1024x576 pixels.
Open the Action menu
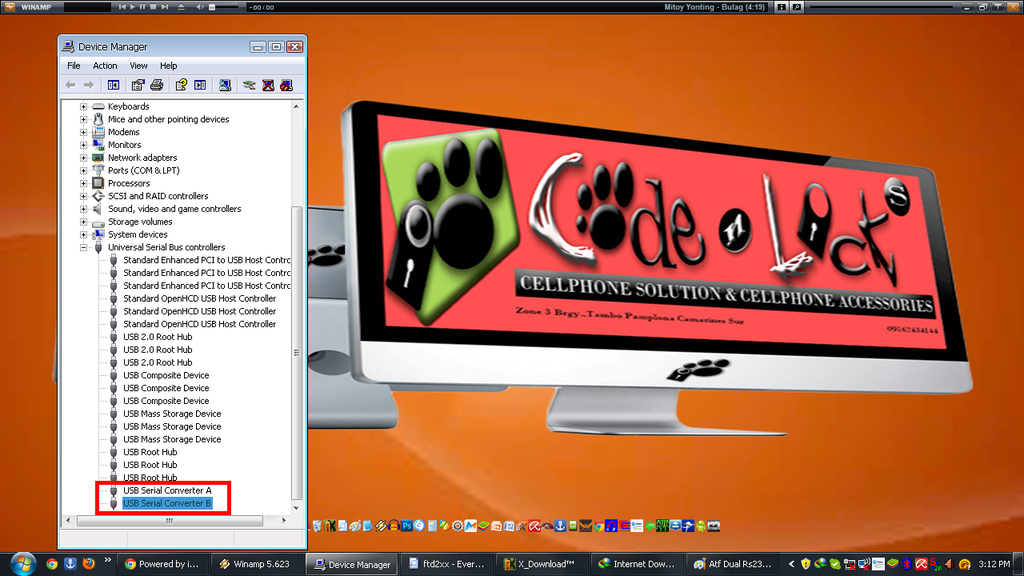[104, 66]
